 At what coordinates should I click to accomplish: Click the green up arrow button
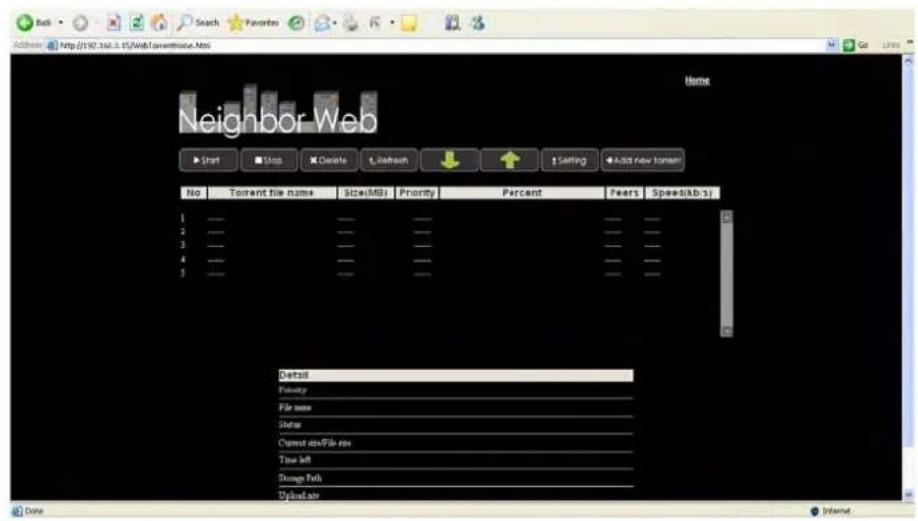click(x=509, y=160)
